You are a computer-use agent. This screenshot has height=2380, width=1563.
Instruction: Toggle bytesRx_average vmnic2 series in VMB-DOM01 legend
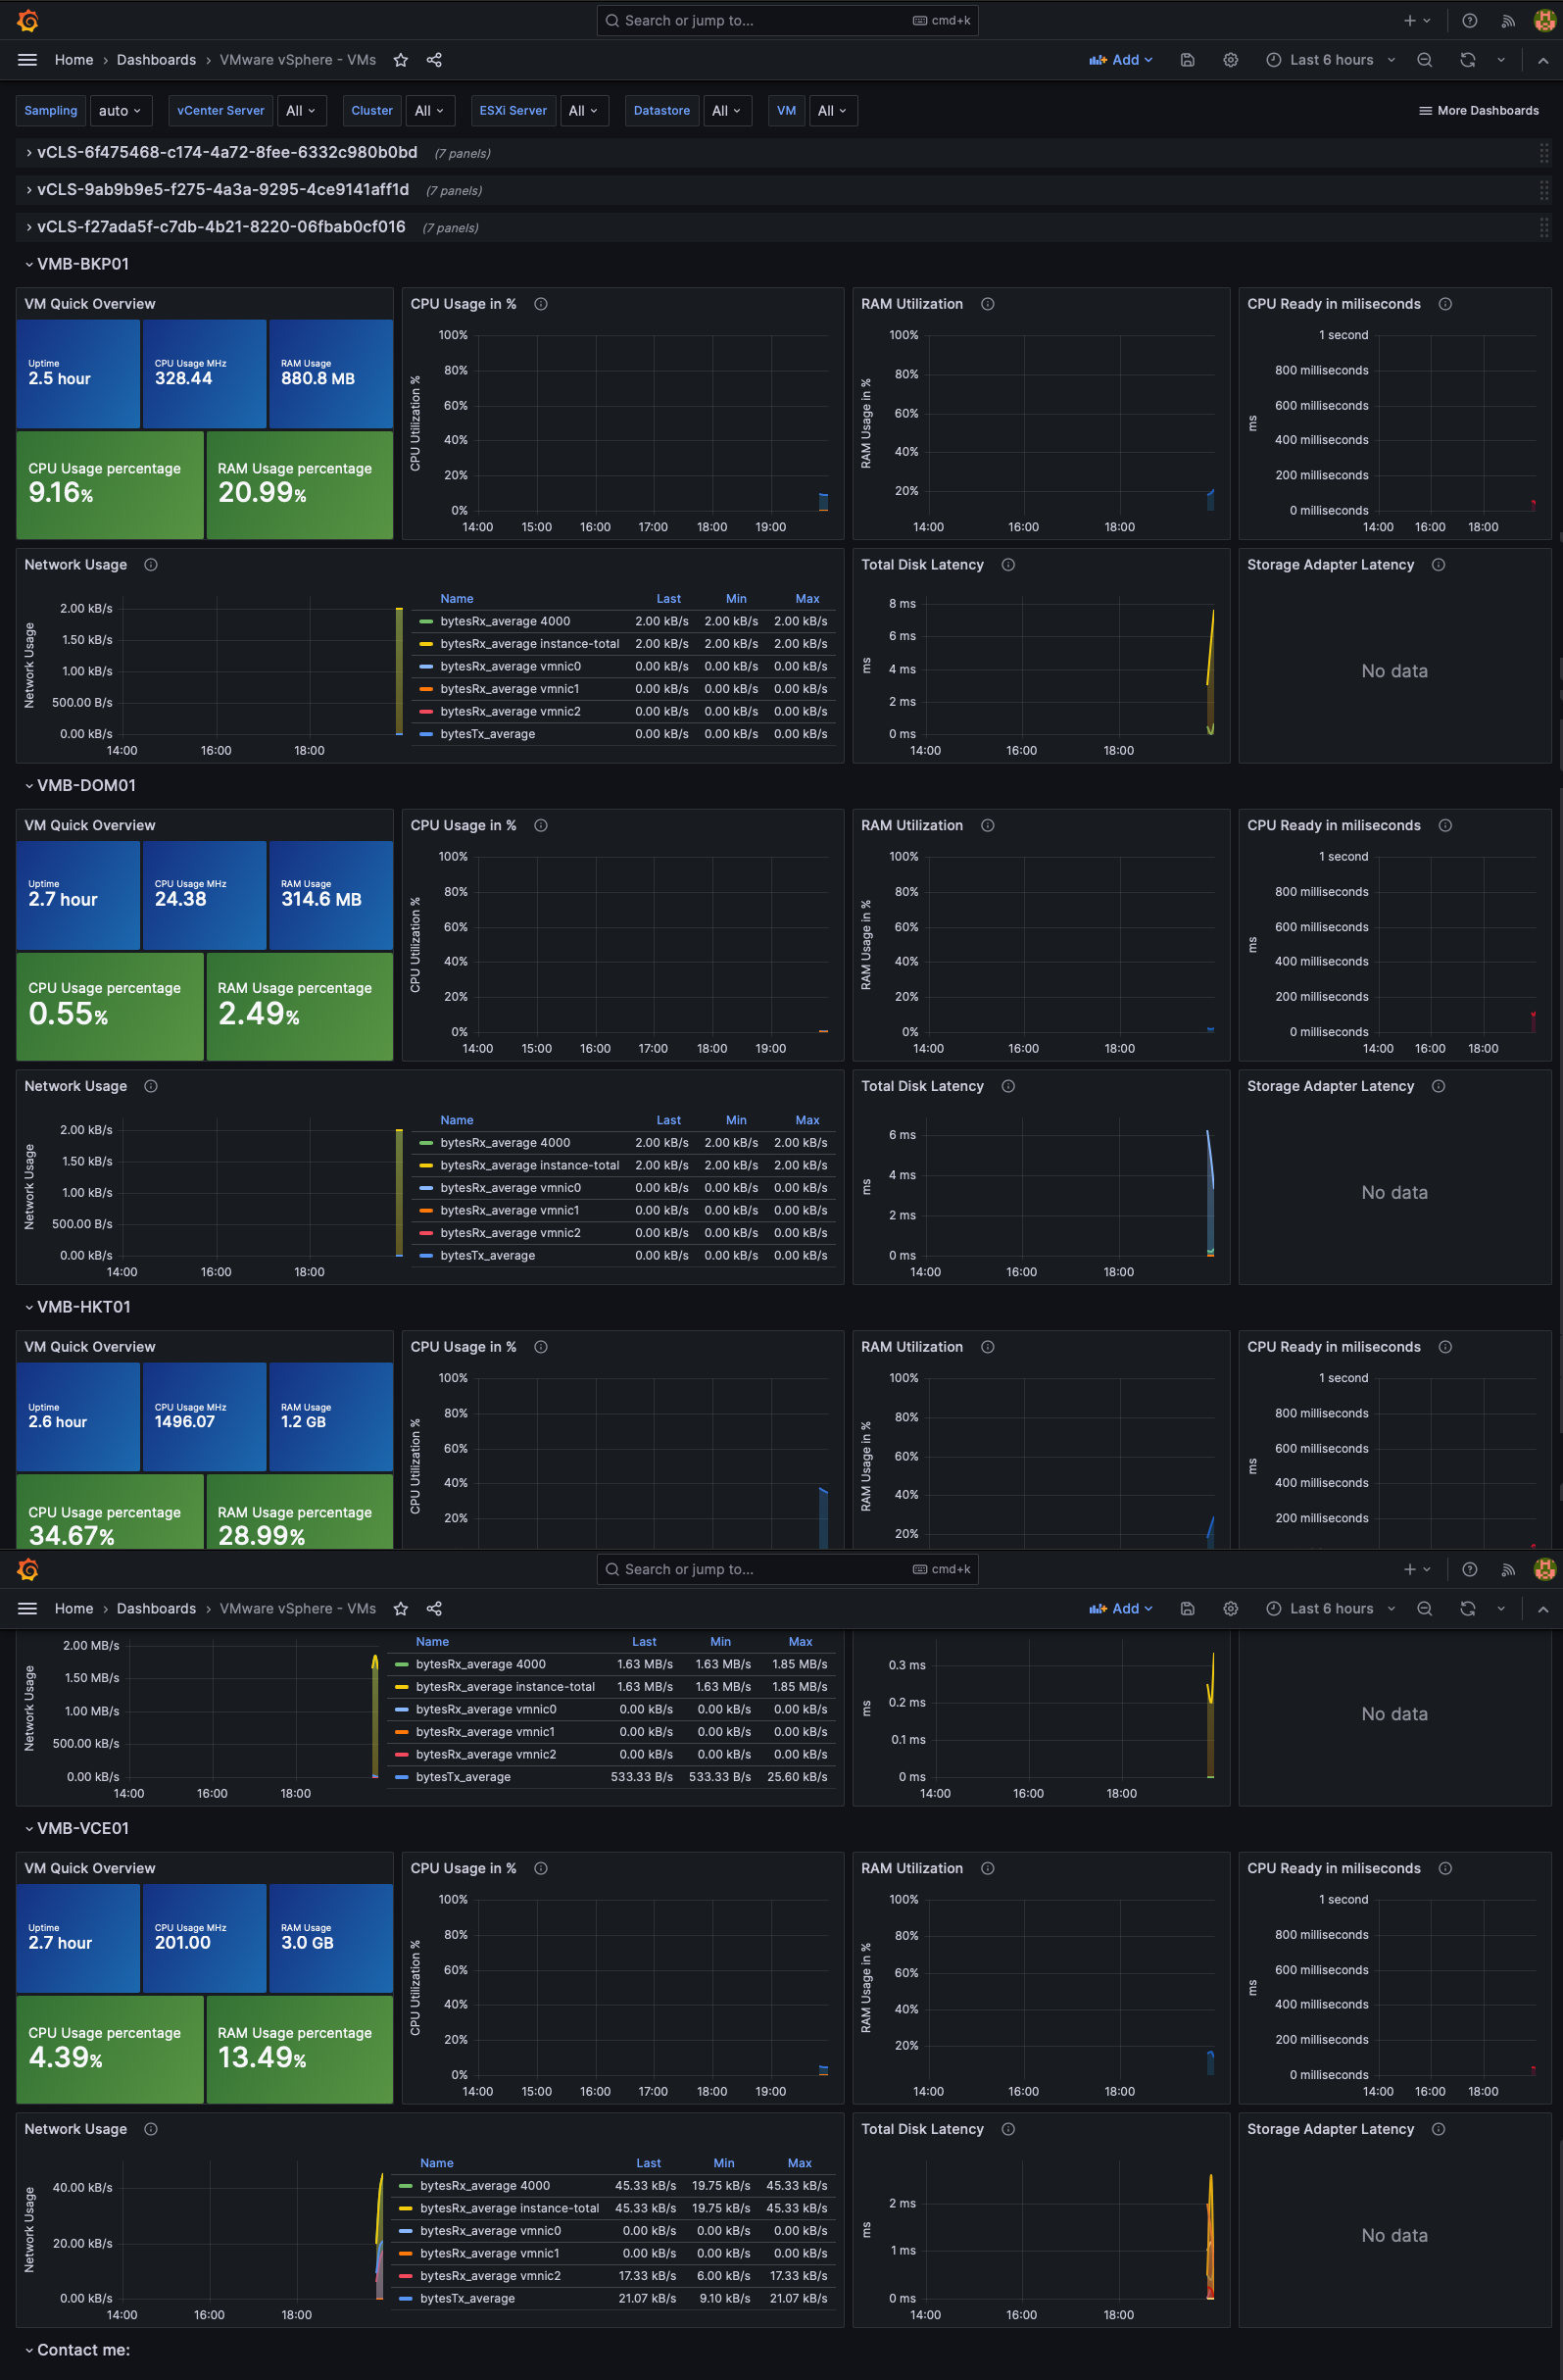click(510, 1233)
